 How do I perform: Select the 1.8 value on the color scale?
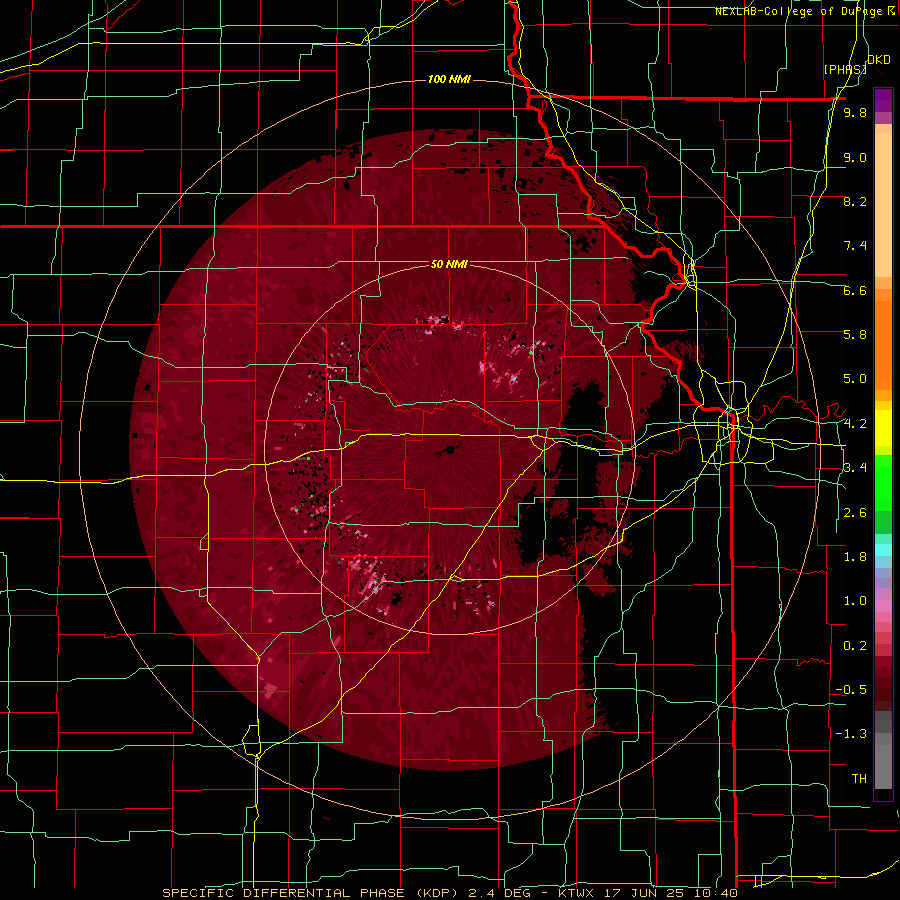[855, 557]
